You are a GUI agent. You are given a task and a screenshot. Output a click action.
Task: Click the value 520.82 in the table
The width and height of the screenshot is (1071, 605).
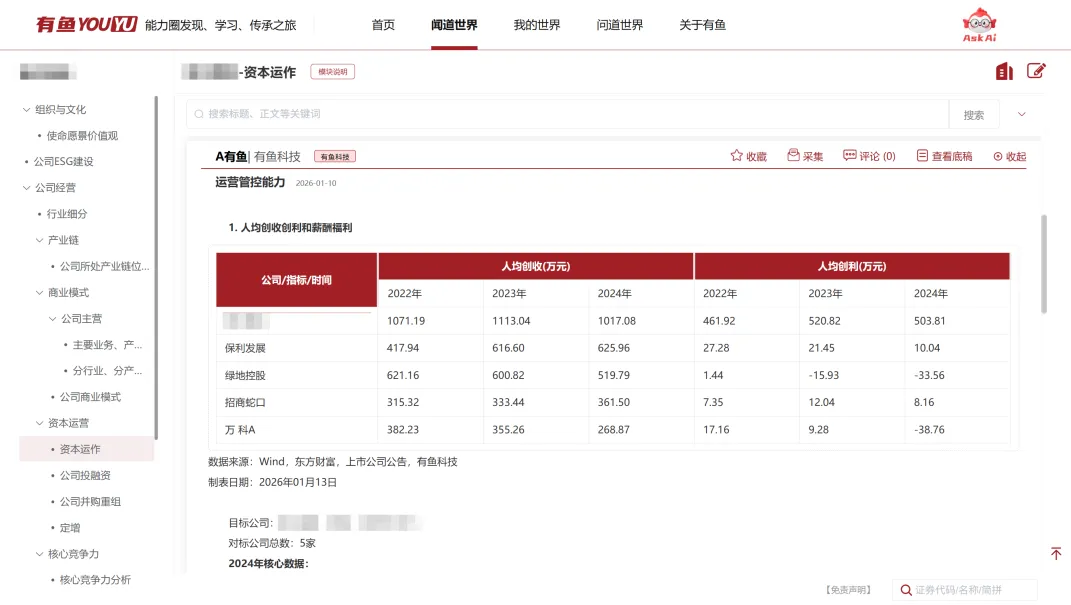824,321
